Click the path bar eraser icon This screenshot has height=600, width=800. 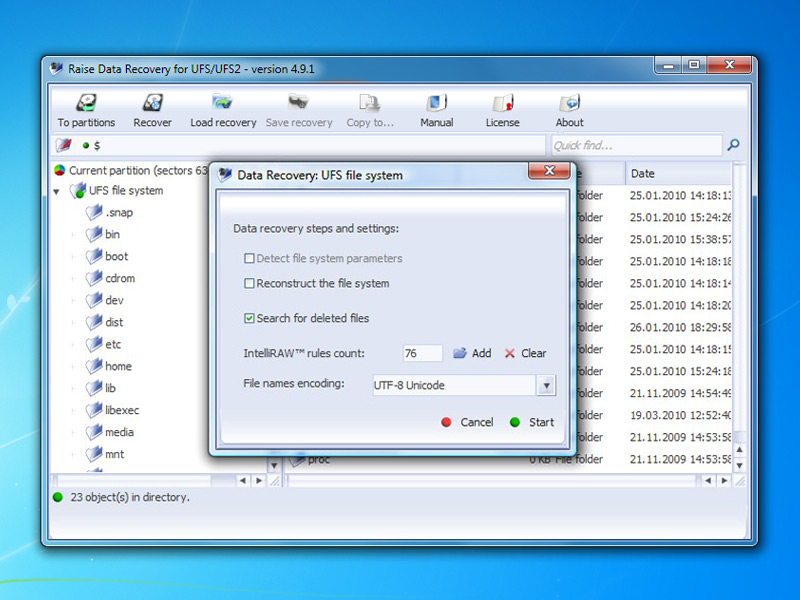click(64, 145)
